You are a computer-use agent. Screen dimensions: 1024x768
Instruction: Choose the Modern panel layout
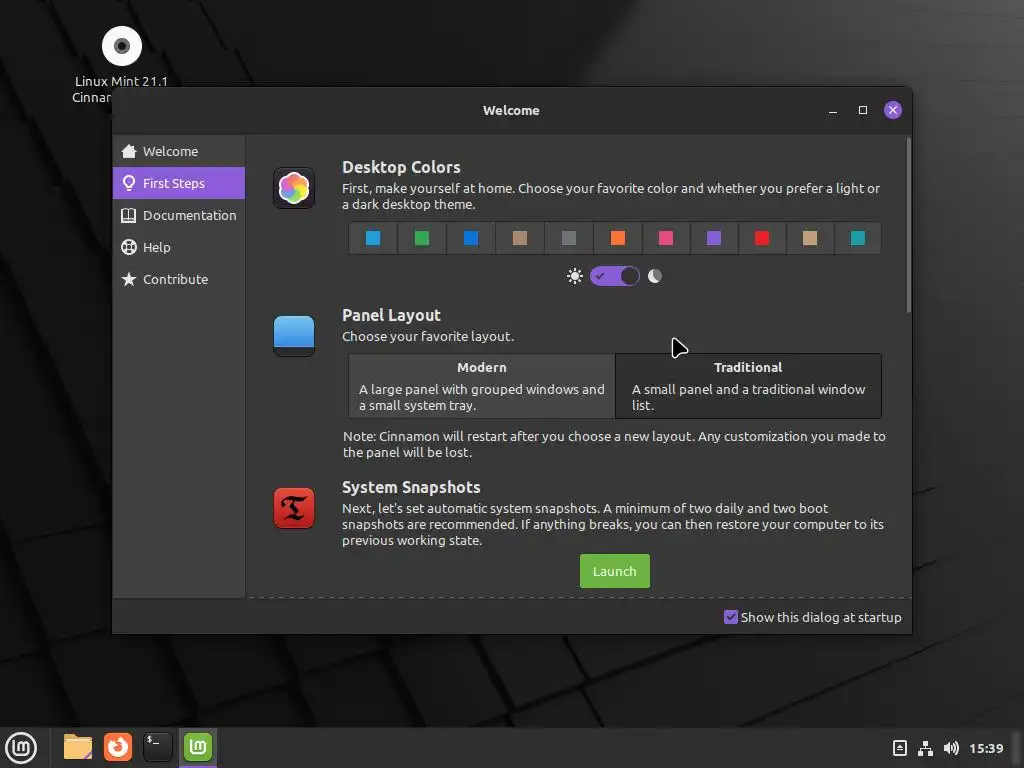click(482, 386)
